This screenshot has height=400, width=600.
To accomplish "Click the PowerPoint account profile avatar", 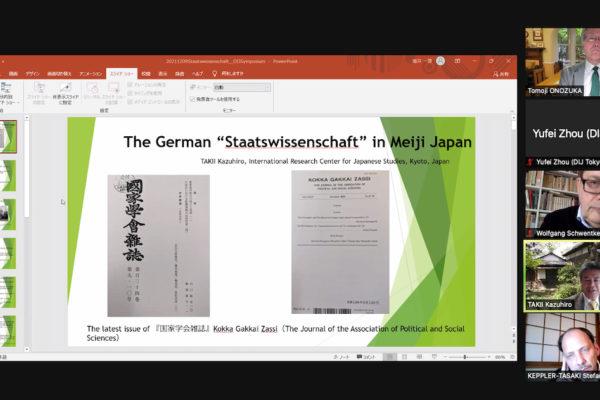I will [440, 61].
